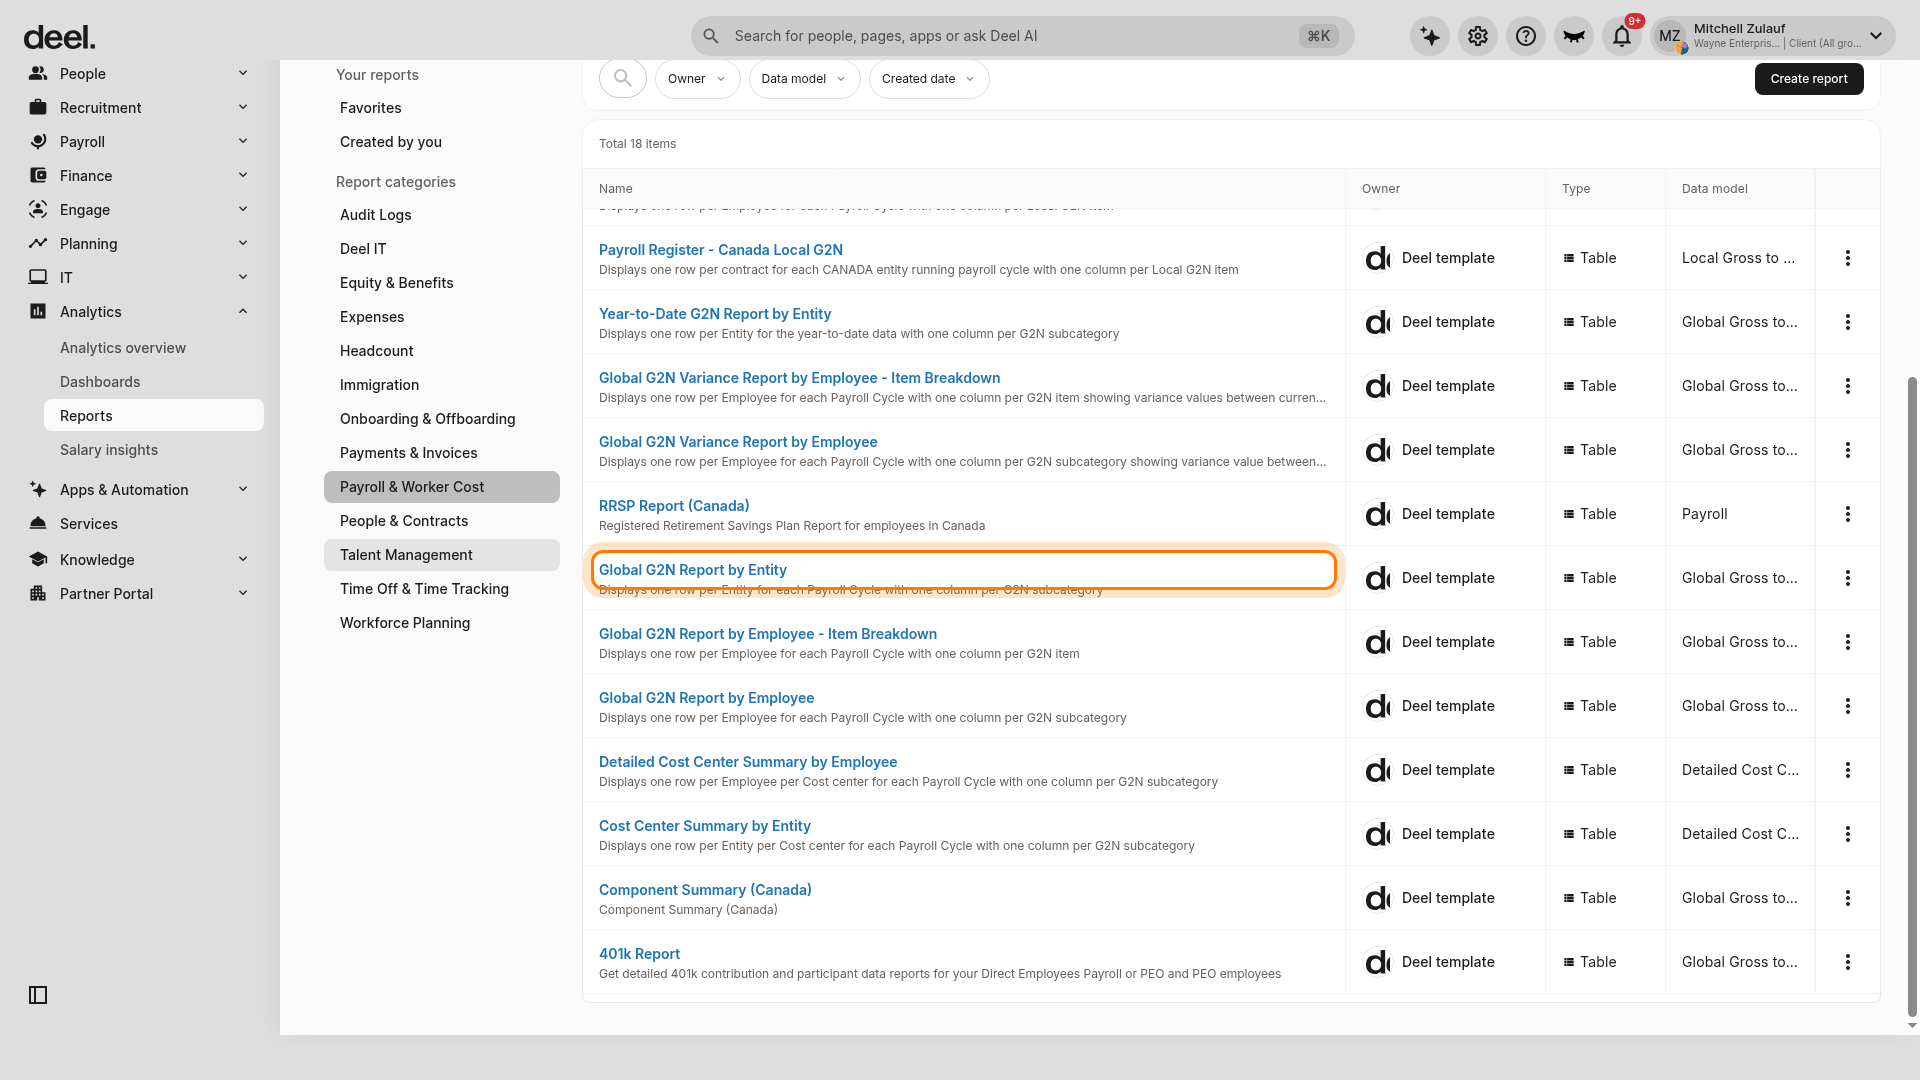This screenshot has height=1080, width=1920.
Task: Expand the Engage menu chevron
Action: pos(243,209)
